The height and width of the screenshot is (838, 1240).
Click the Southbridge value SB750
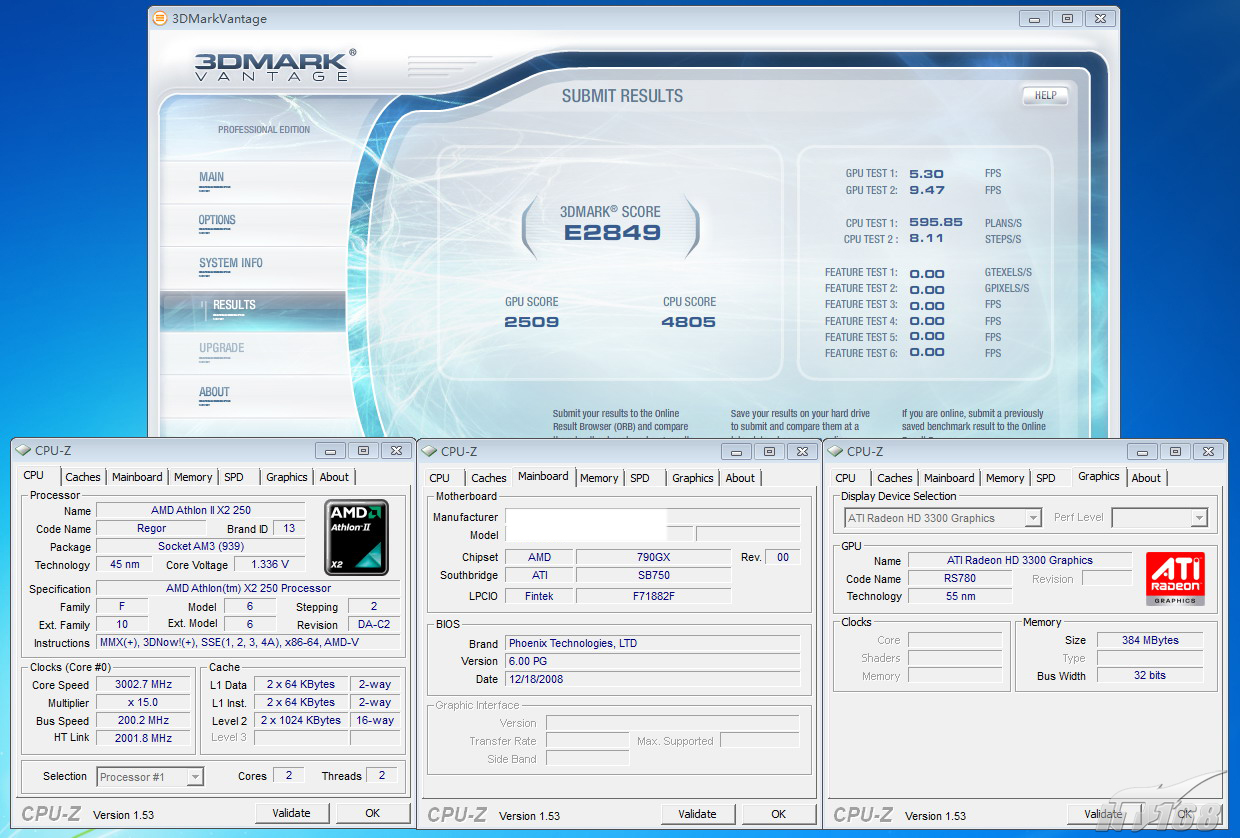pyautogui.click(x=653, y=575)
